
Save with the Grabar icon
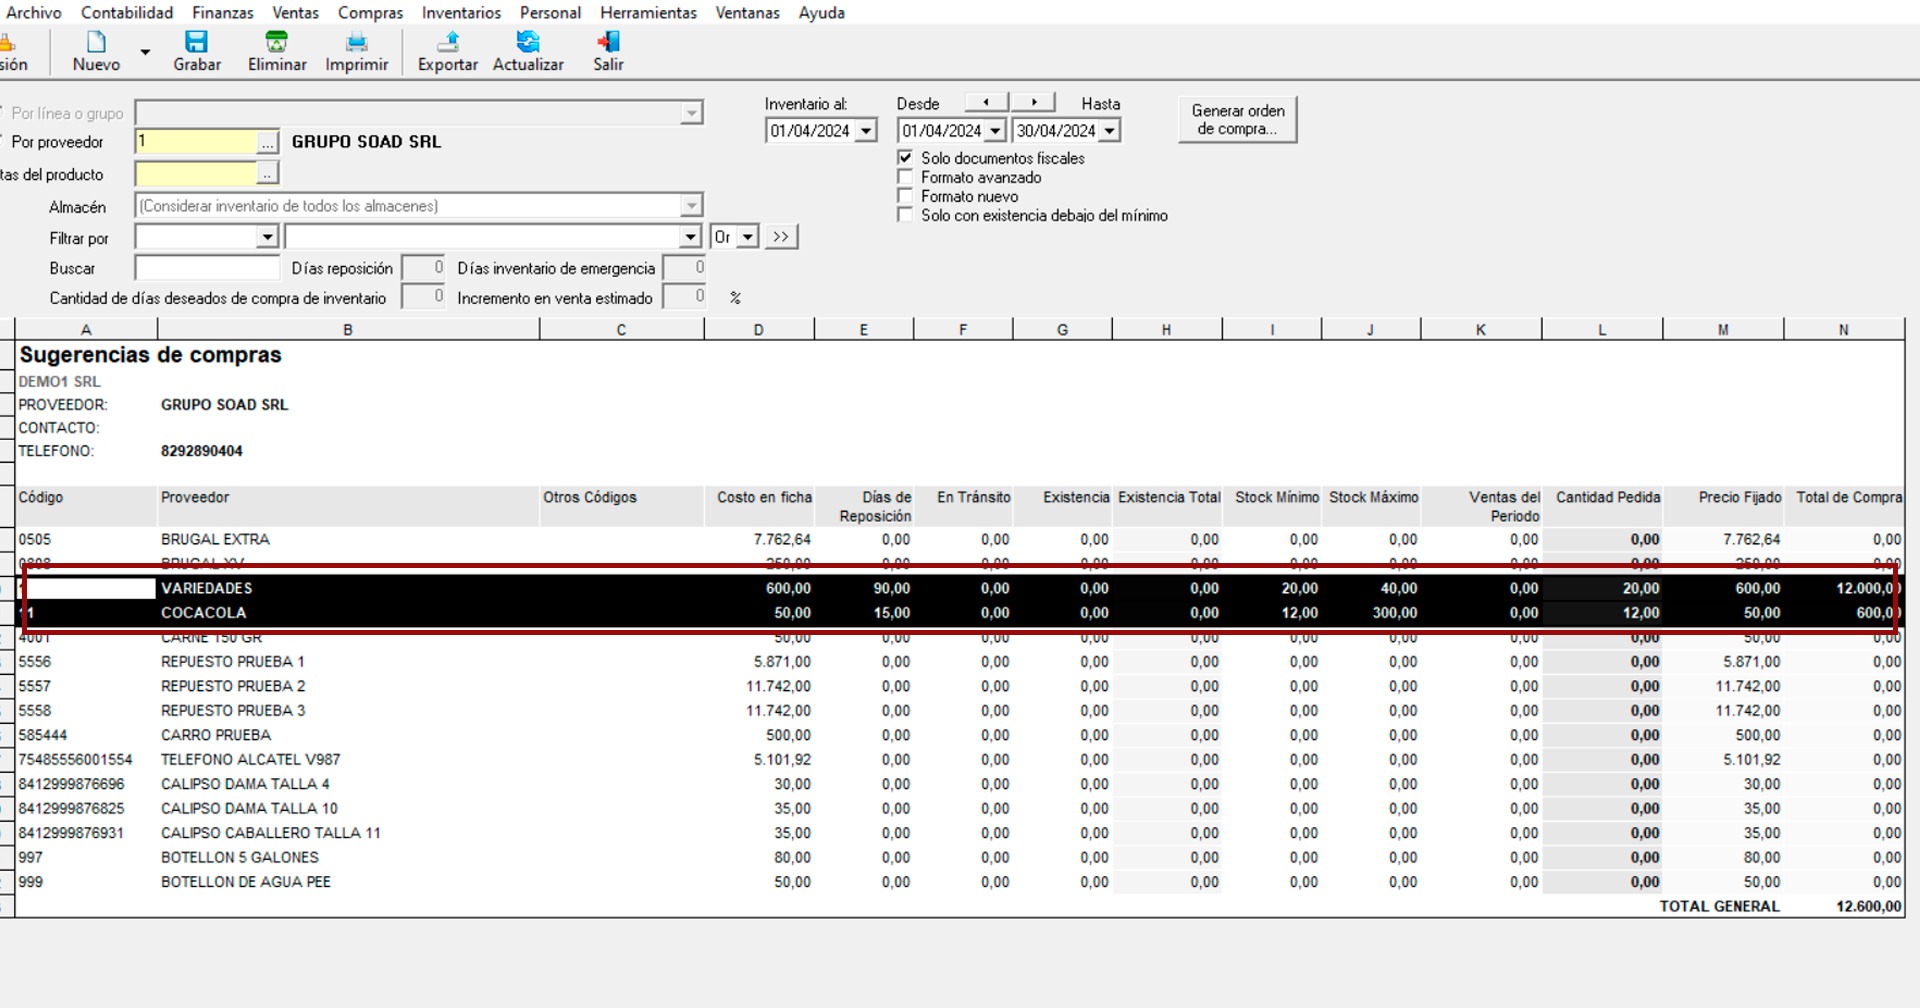tap(196, 42)
